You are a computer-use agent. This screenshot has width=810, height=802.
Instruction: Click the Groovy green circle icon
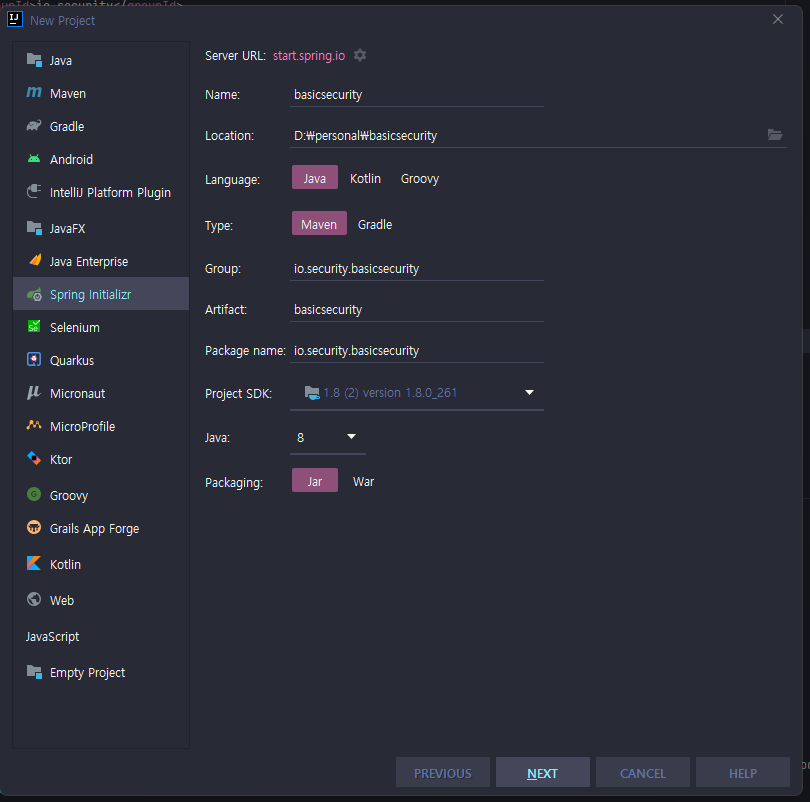click(34, 494)
